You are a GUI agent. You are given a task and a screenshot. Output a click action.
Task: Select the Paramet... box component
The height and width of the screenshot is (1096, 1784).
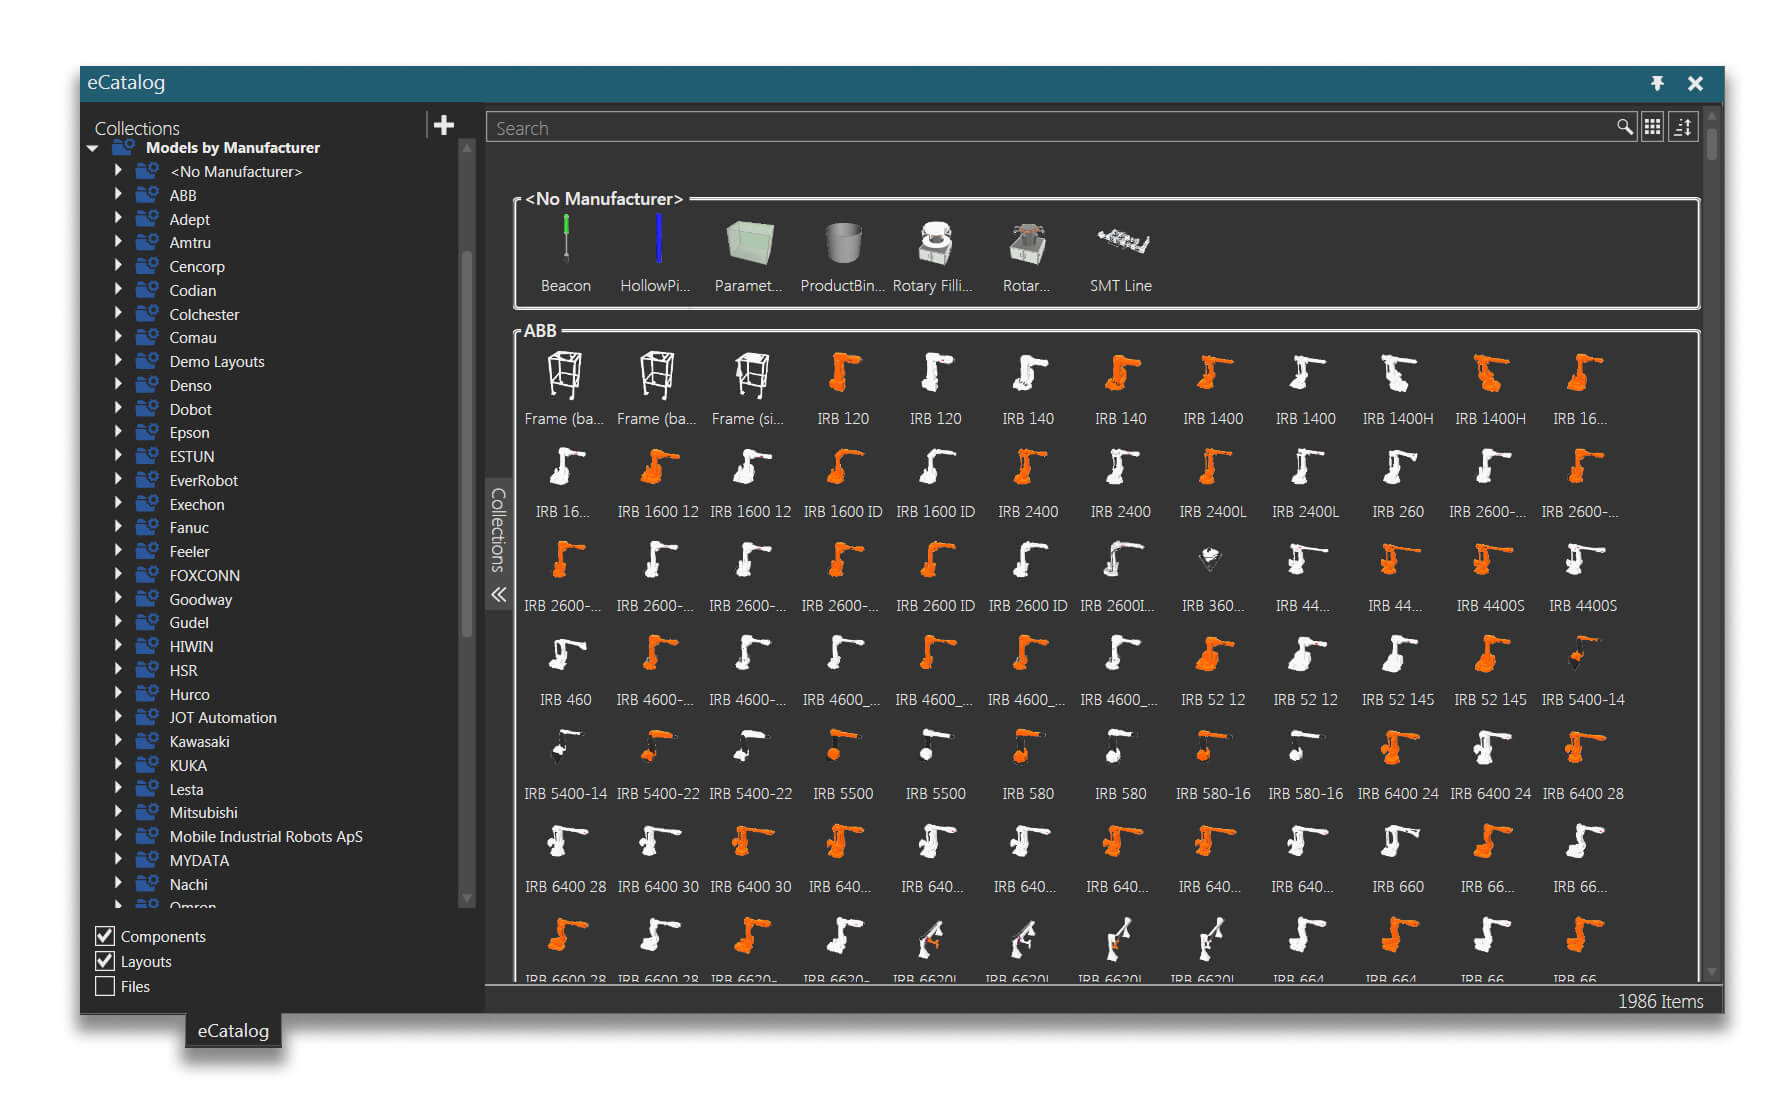tap(749, 256)
